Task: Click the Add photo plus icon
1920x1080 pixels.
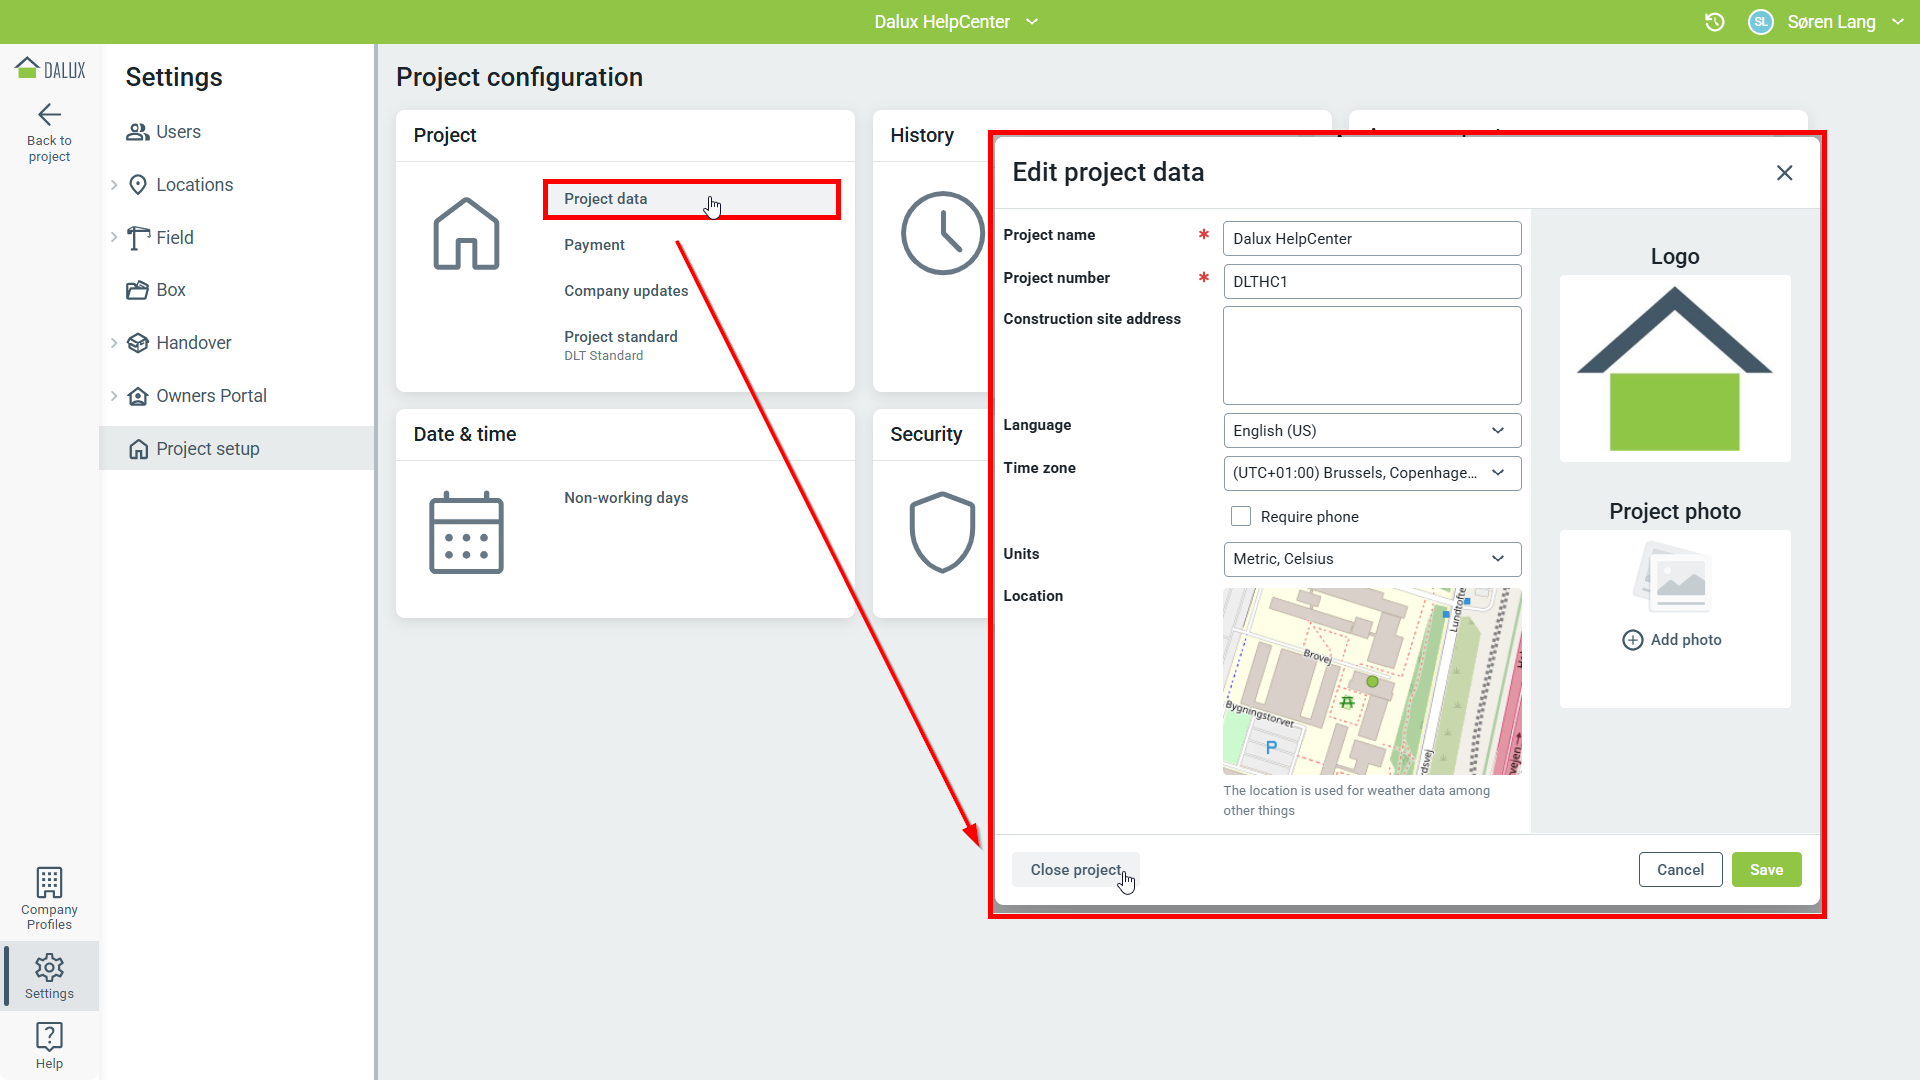Action: pyautogui.click(x=1632, y=640)
